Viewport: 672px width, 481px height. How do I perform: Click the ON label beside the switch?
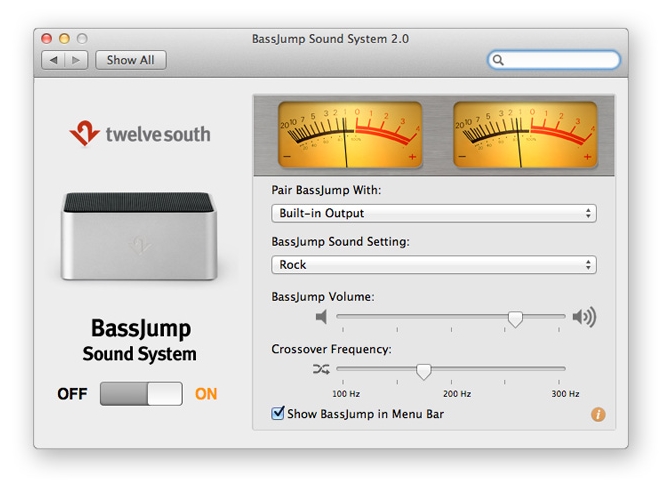(206, 394)
